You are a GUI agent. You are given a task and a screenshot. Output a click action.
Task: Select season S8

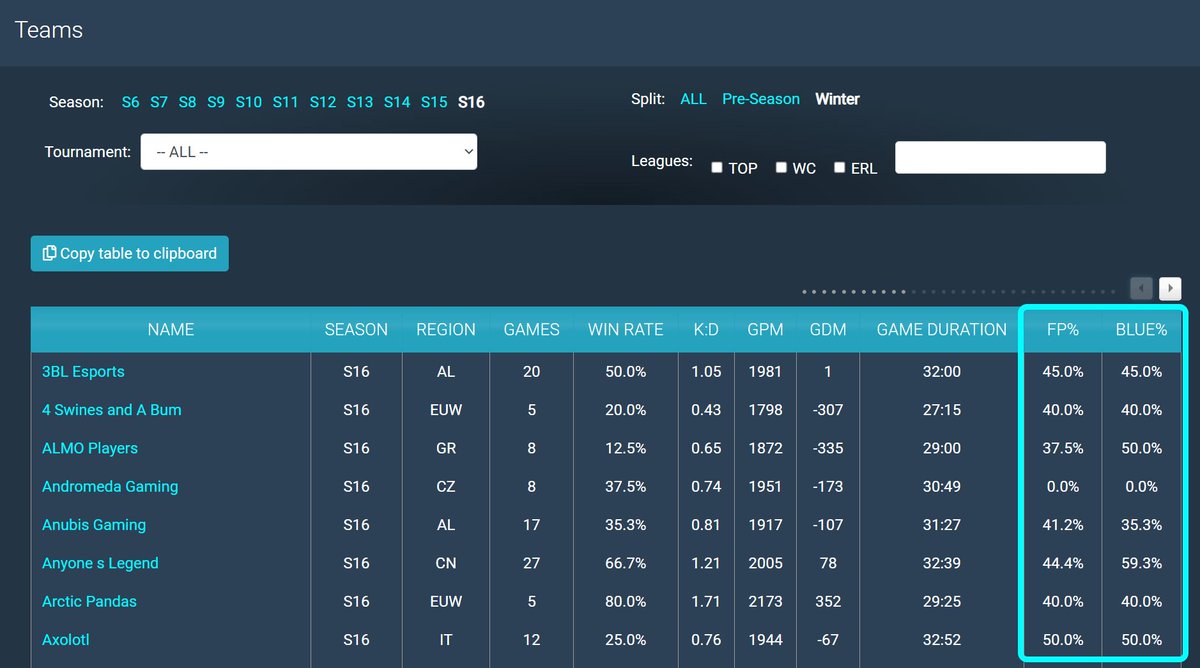(188, 102)
